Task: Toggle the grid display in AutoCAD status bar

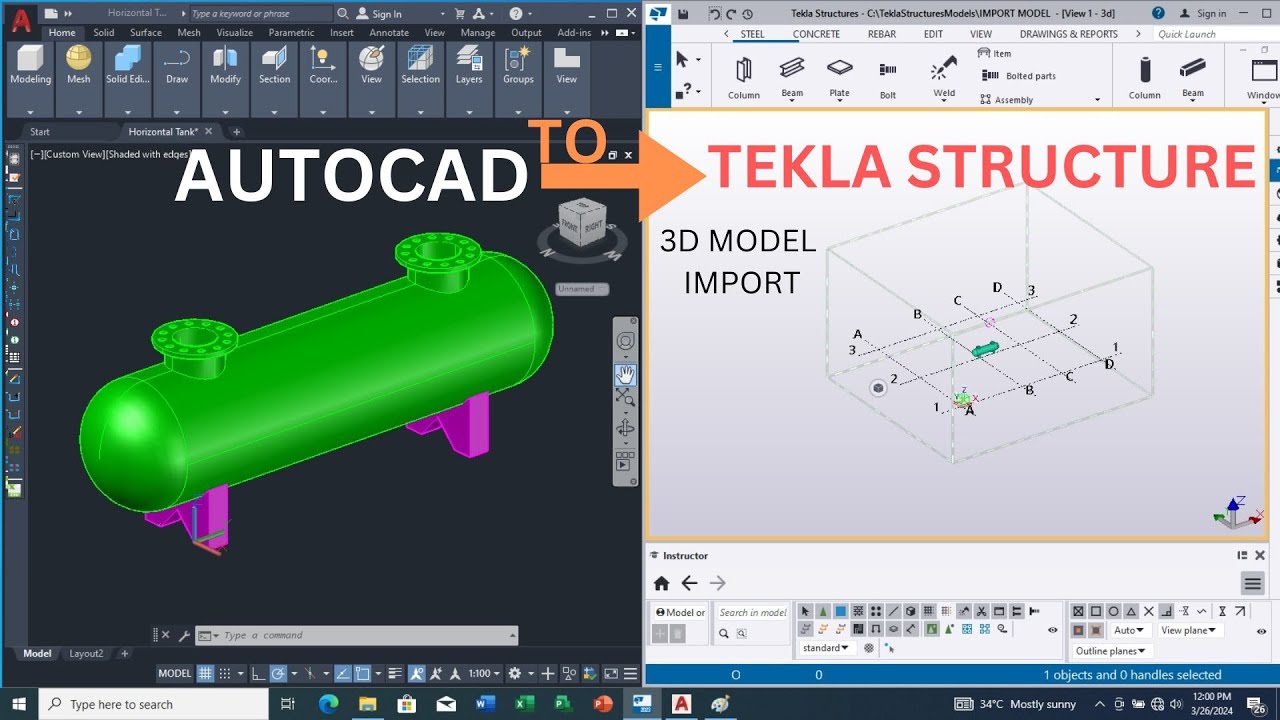Action: pos(205,673)
